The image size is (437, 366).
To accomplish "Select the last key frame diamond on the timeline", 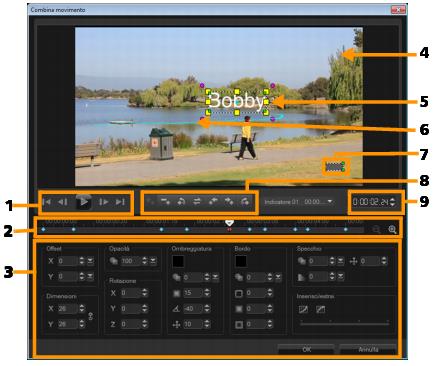I will [x=346, y=229].
